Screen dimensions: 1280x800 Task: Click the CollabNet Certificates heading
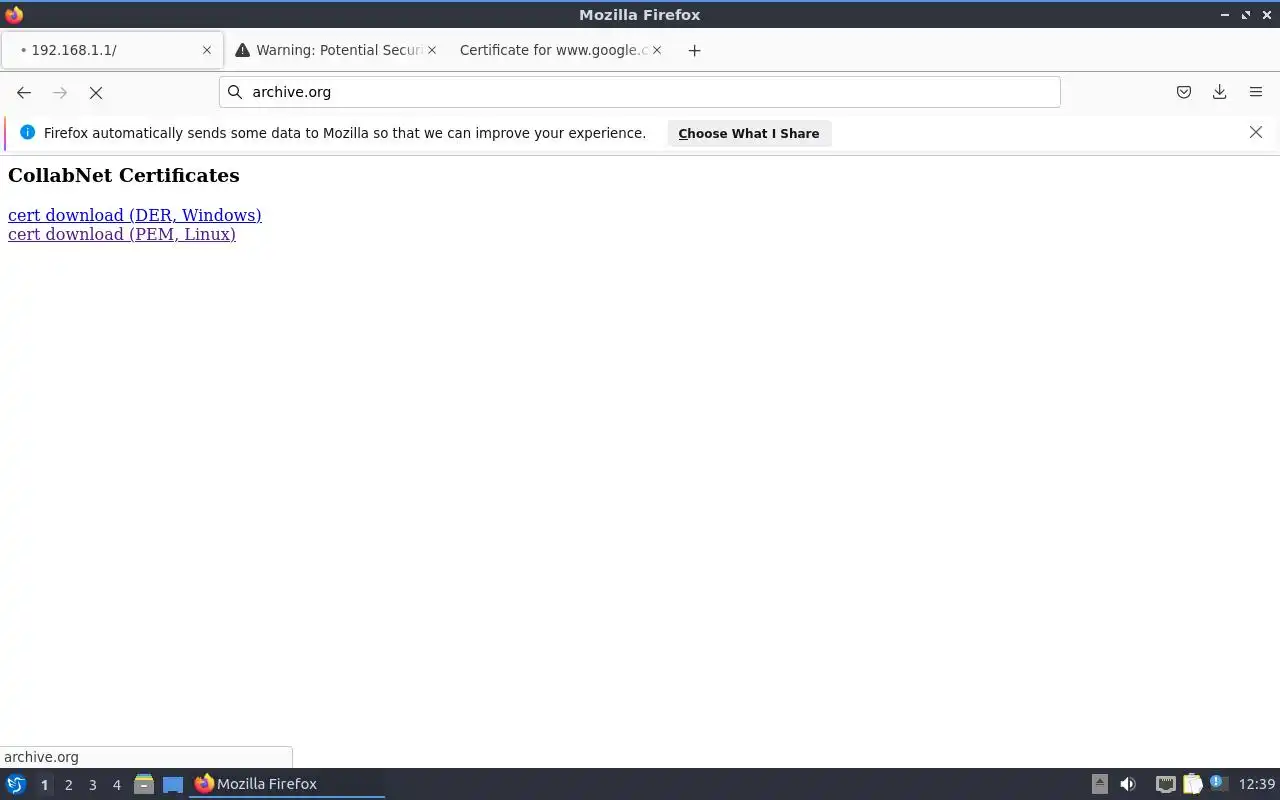click(124, 175)
